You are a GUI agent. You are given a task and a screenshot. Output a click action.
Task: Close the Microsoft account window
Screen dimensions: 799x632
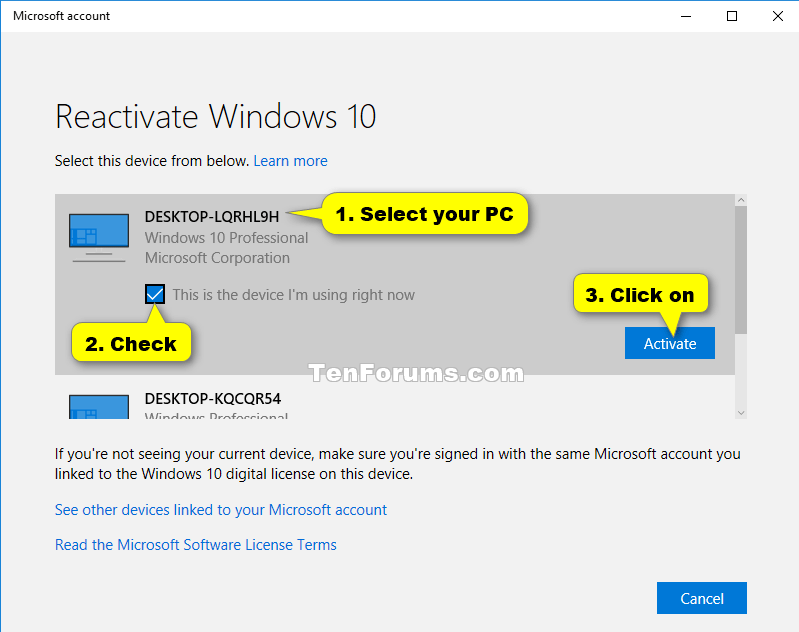(x=778, y=16)
